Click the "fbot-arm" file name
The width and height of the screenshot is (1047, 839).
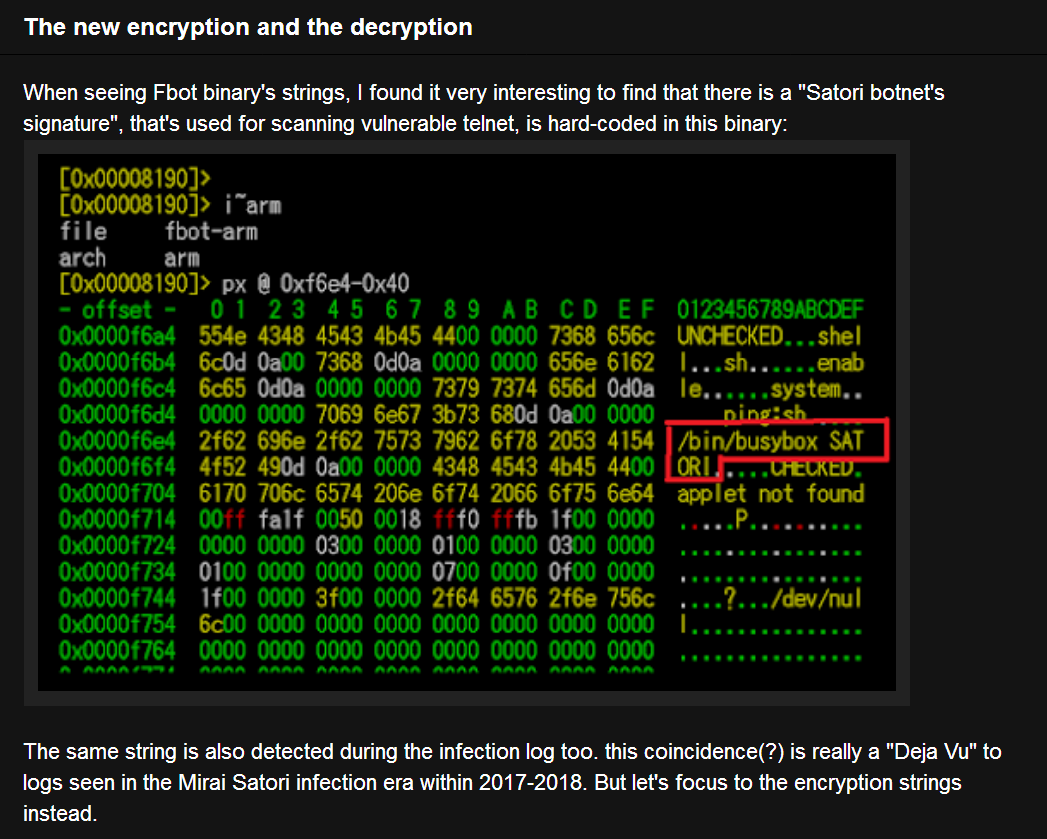point(210,231)
